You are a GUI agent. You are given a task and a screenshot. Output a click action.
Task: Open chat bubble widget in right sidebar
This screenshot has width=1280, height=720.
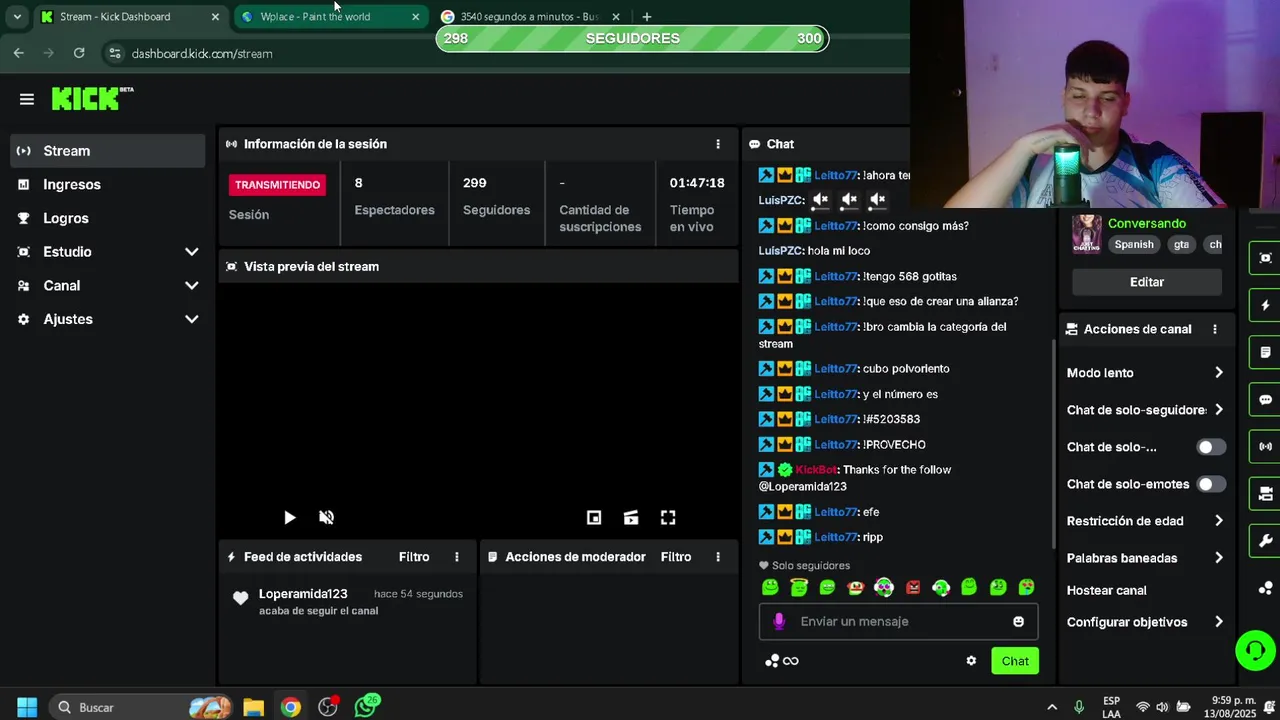(1265, 399)
